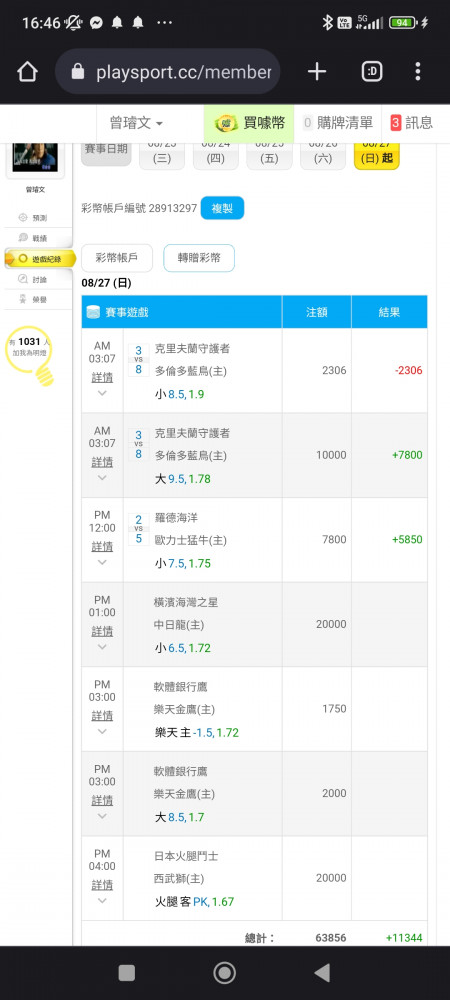Click the 轉贈彩幣 button

point(199,258)
